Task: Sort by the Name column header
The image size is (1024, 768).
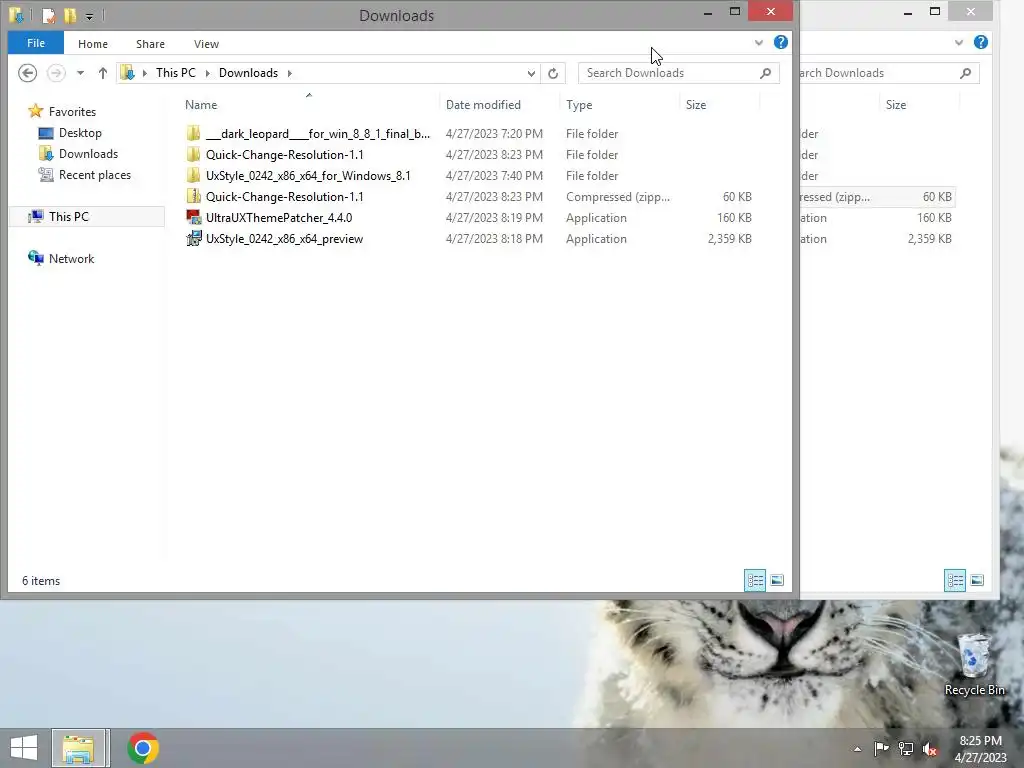Action: pos(201,104)
